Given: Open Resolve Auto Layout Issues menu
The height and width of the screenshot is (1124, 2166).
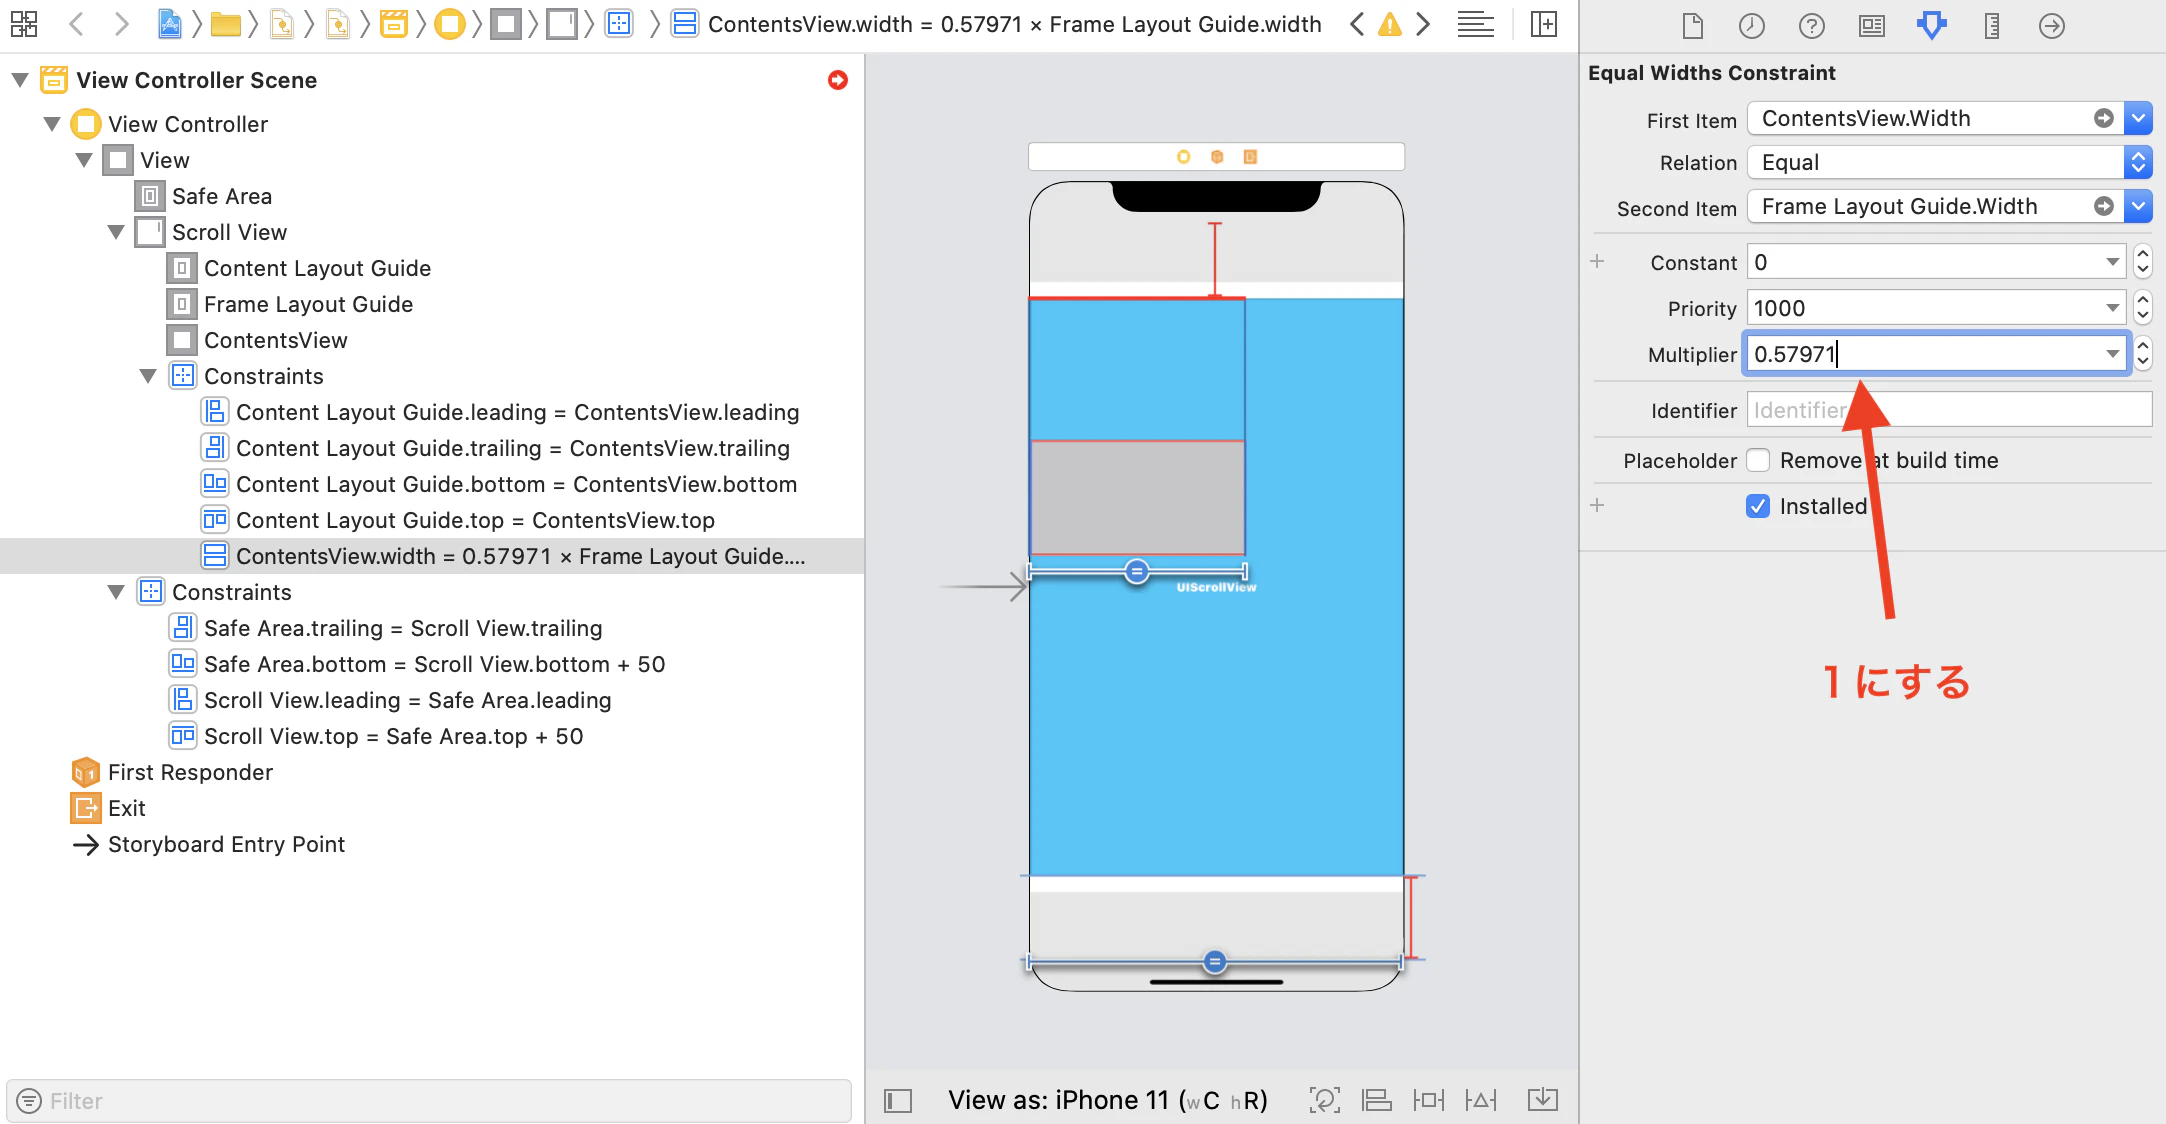Looking at the screenshot, I should 1481,1100.
